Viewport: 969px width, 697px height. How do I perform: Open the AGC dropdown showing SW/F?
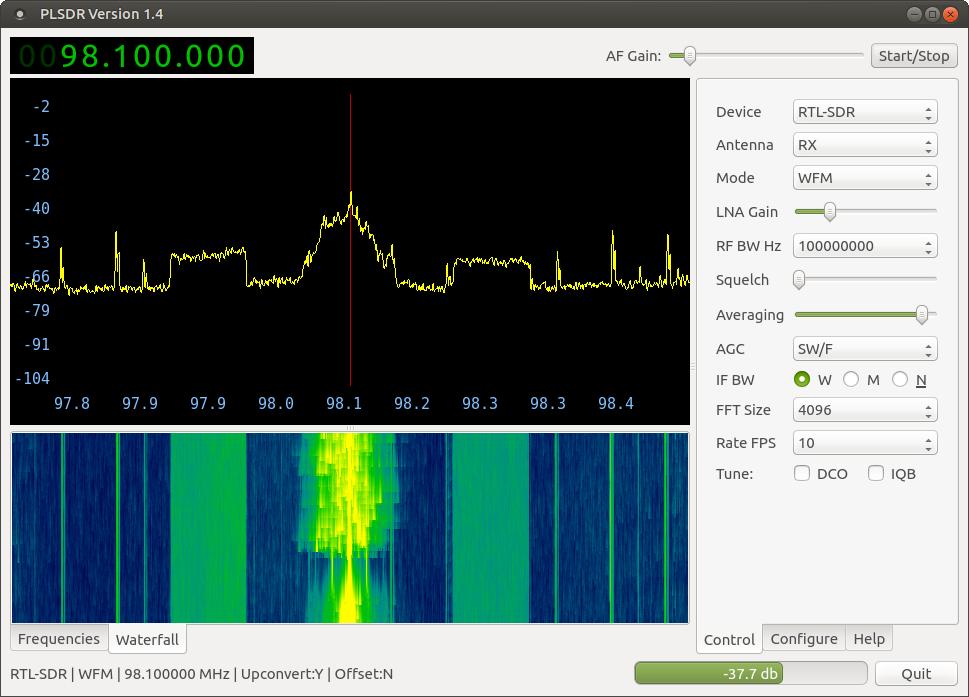click(864, 349)
